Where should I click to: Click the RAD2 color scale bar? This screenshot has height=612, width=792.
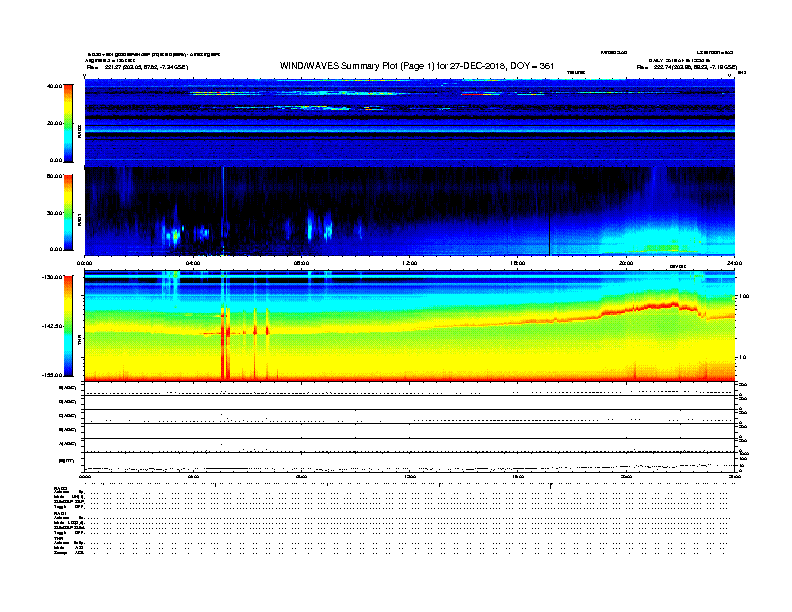(68, 123)
